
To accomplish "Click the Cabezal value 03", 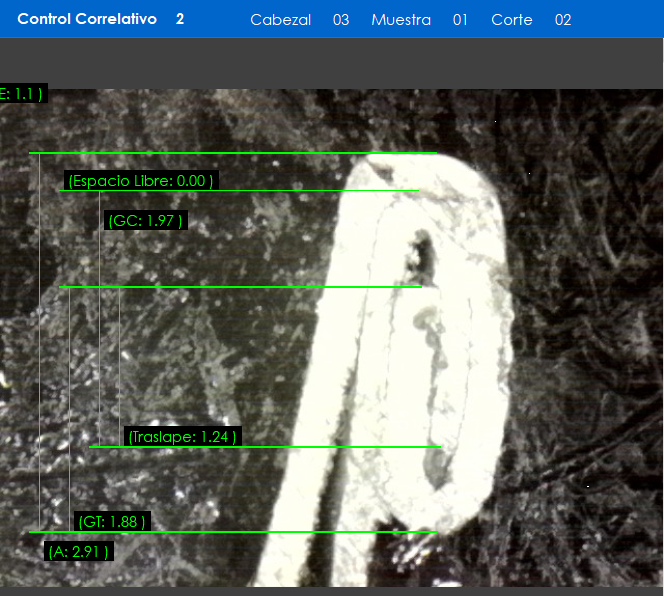I will (341, 20).
